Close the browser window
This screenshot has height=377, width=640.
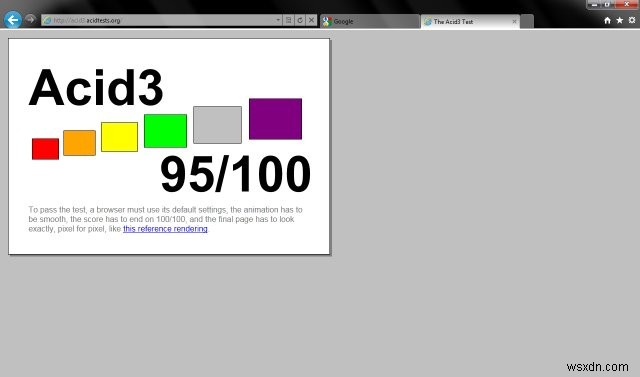(x=627, y=4)
